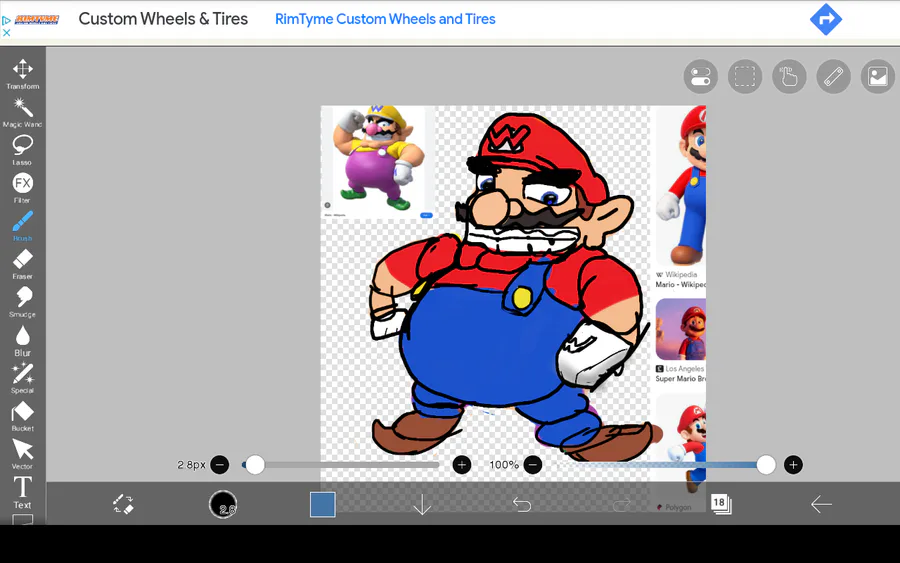The width and height of the screenshot is (900, 563).
Task: Open brush settings showing 2.8 size
Action: click(223, 504)
